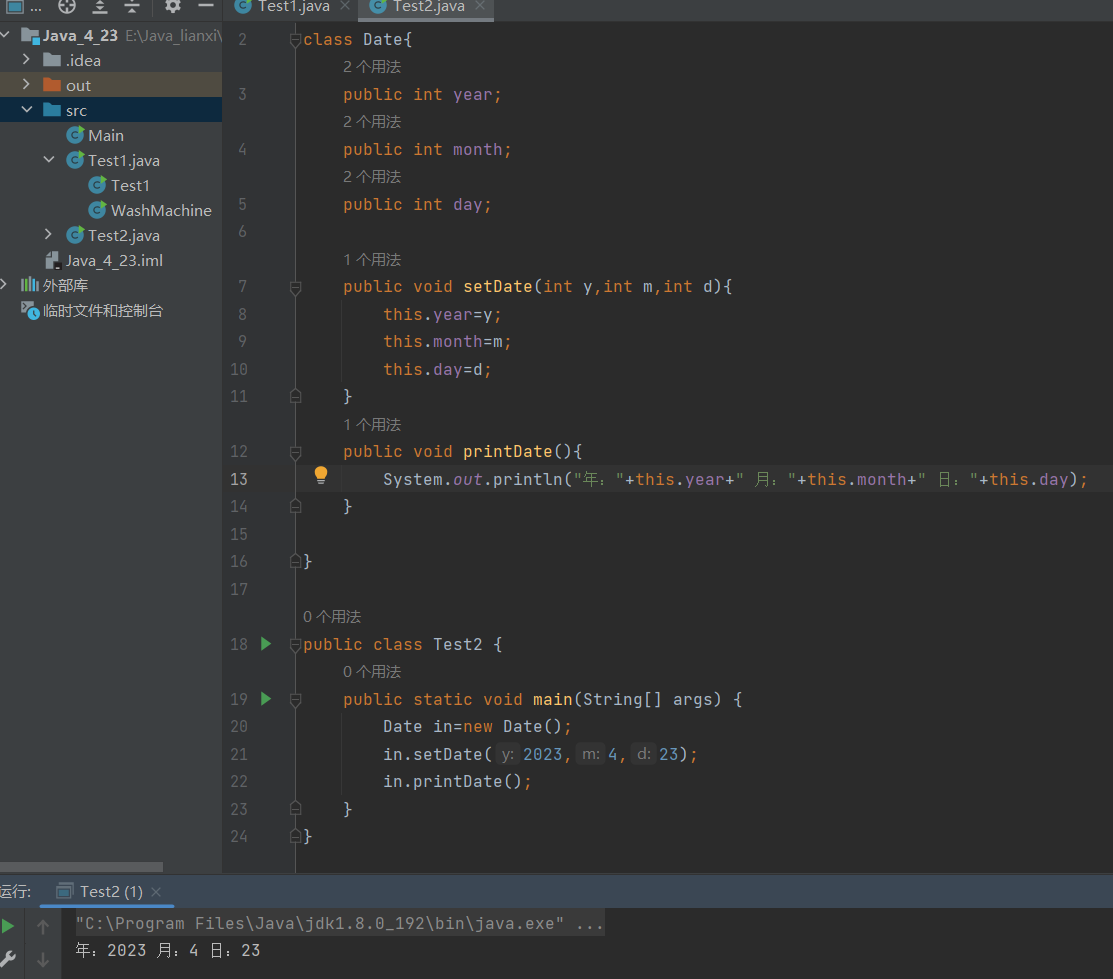Click the yellow lightbulb quick-fix icon
This screenshot has height=979, width=1113.
click(321, 475)
